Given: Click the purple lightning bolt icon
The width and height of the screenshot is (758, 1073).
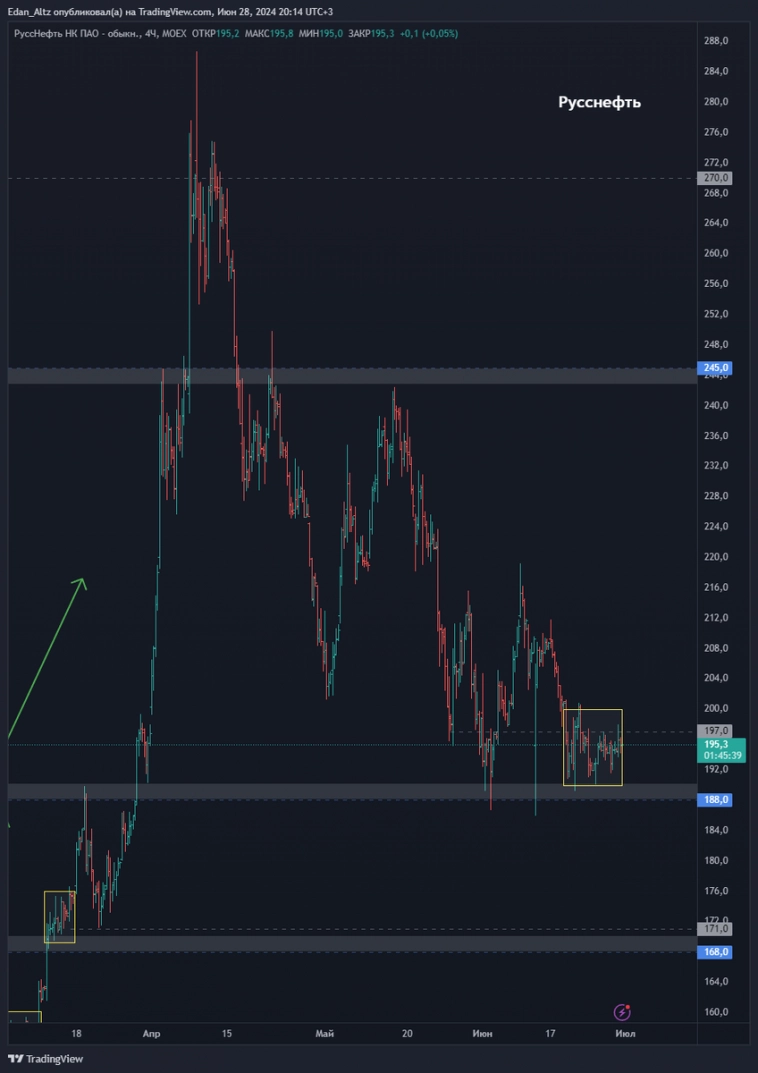Looking at the screenshot, I should (623, 1011).
